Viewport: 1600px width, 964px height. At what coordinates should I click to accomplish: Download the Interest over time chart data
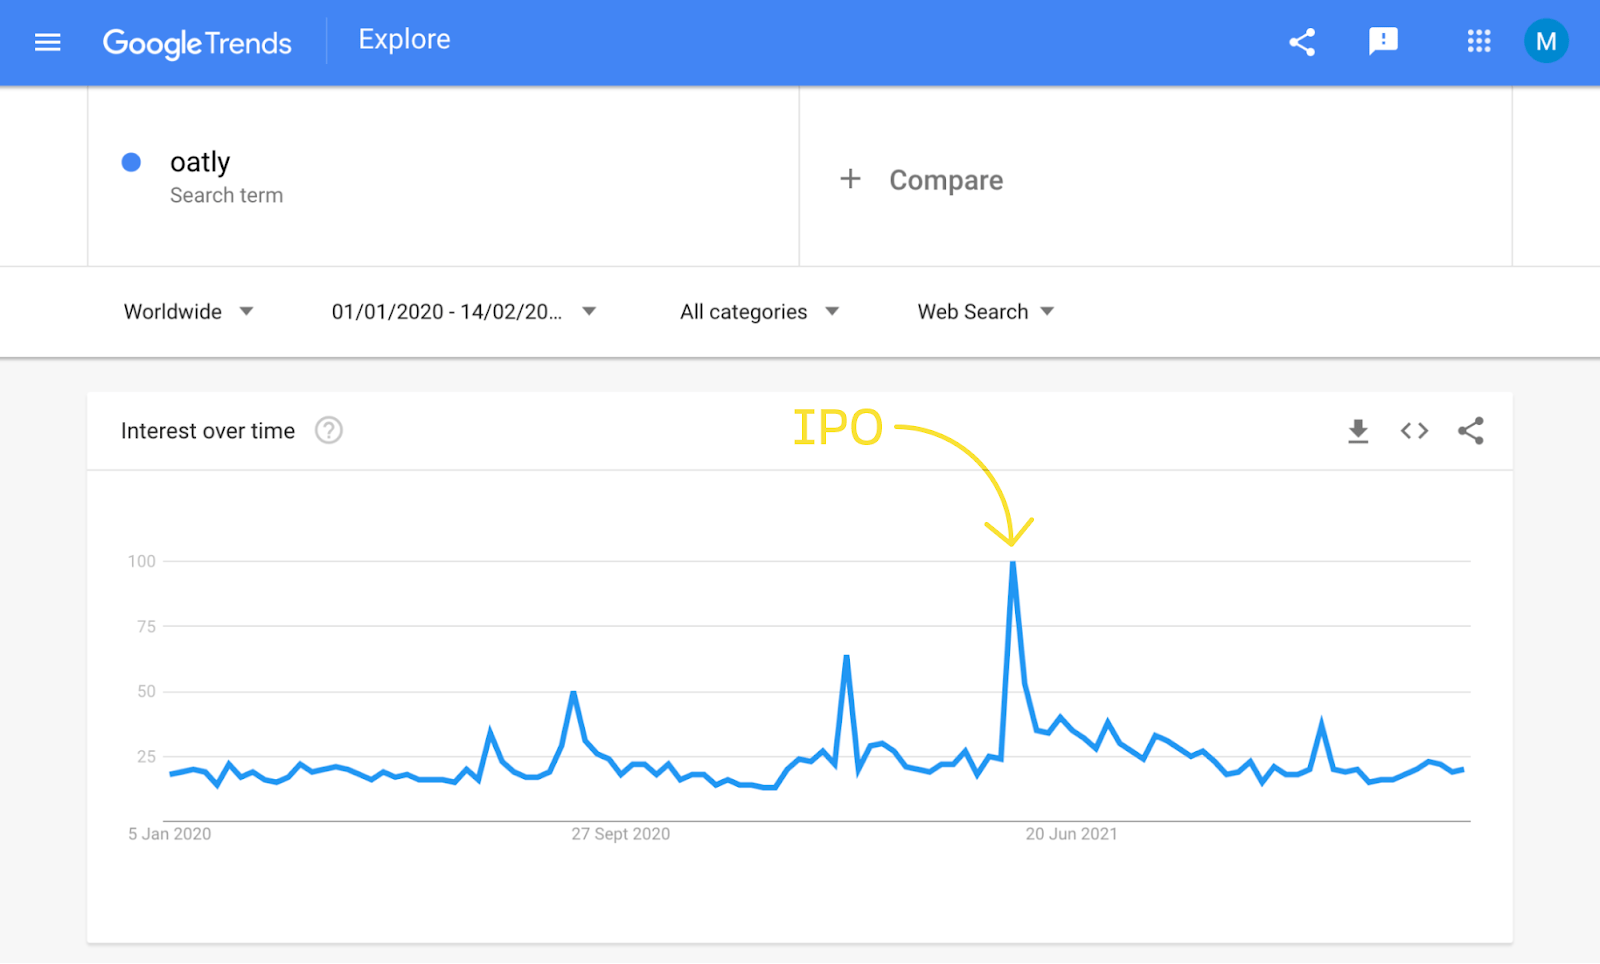click(1357, 430)
